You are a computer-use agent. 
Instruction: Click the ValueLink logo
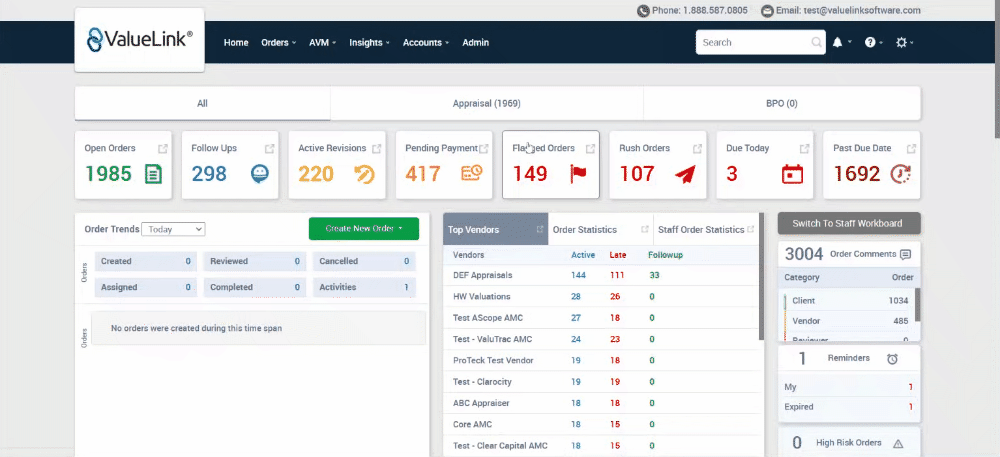139,40
